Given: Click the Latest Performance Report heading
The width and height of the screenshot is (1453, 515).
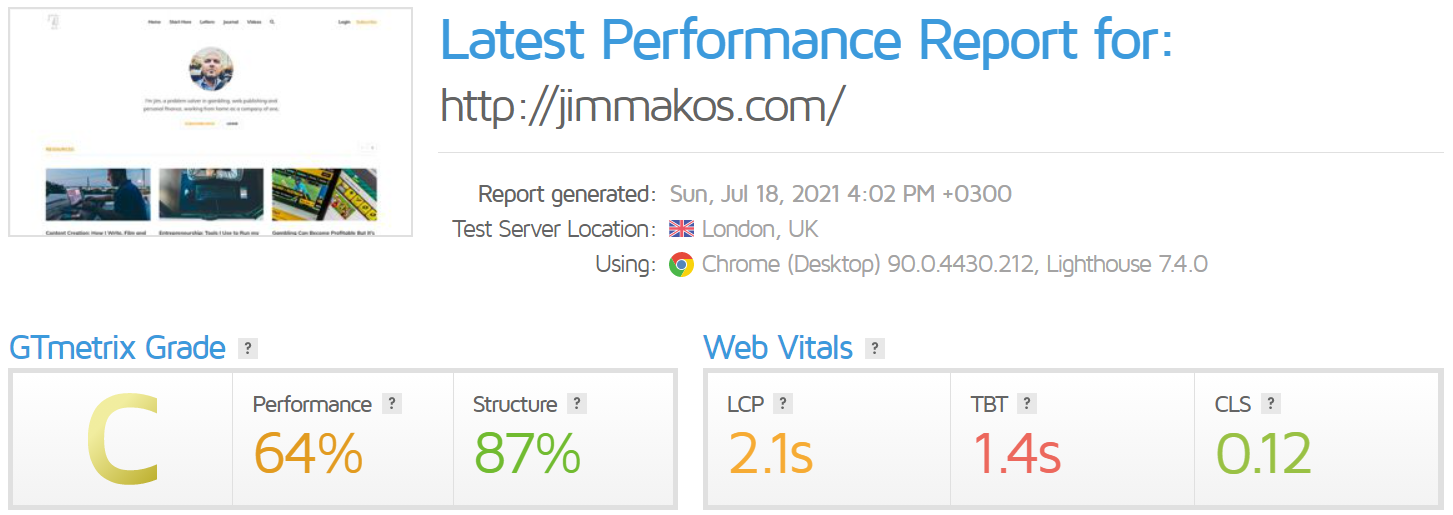Looking at the screenshot, I should click(x=806, y=40).
